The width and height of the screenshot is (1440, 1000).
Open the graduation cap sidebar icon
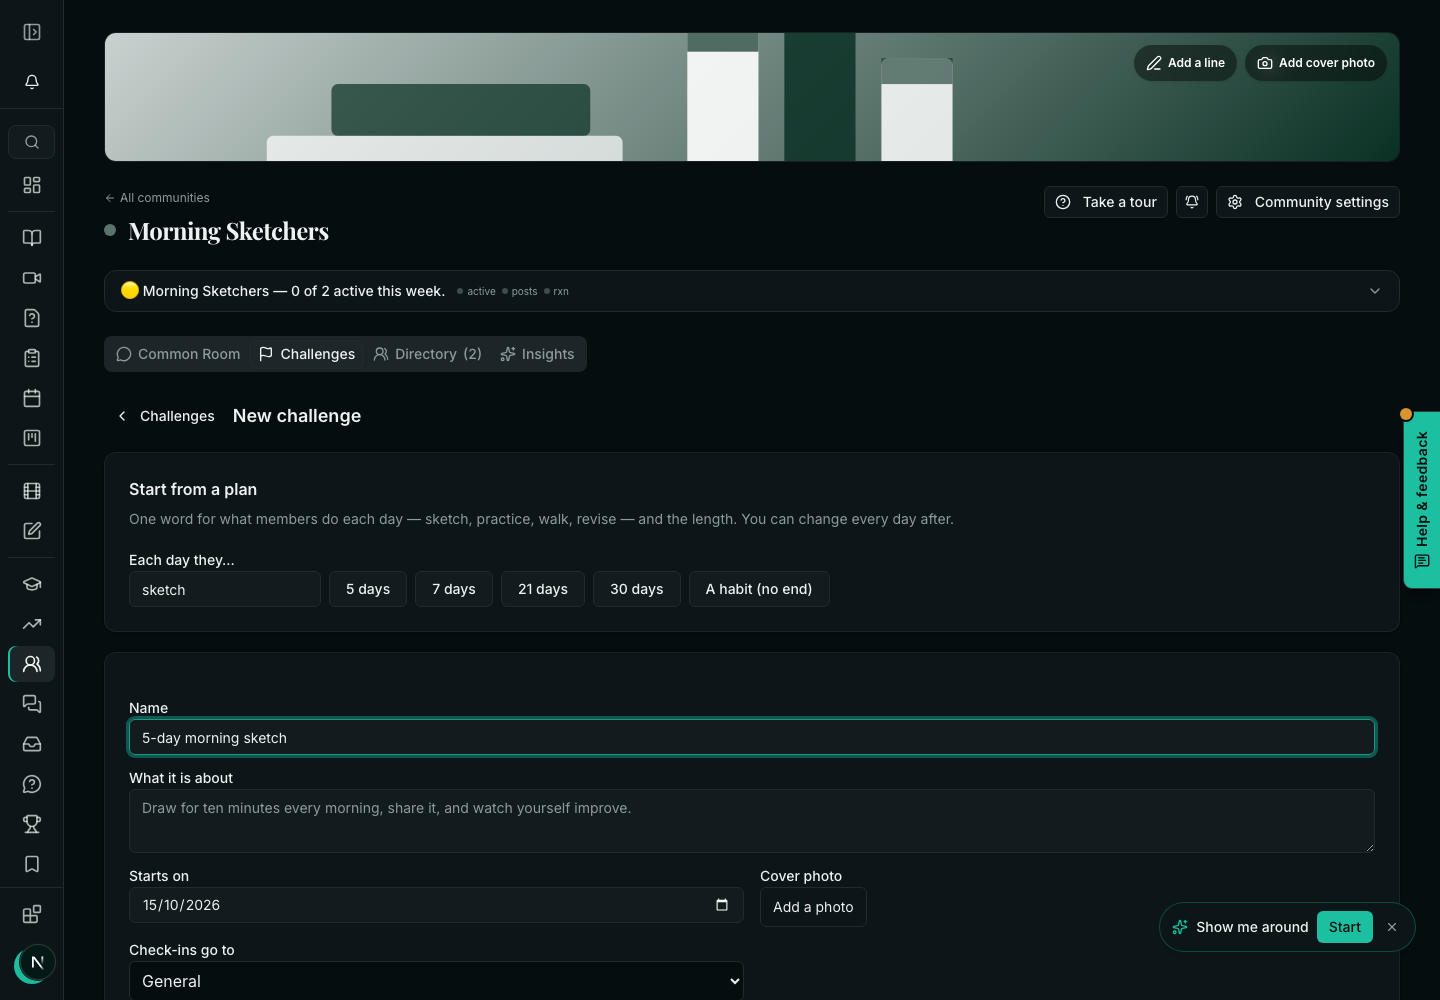coord(32,584)
